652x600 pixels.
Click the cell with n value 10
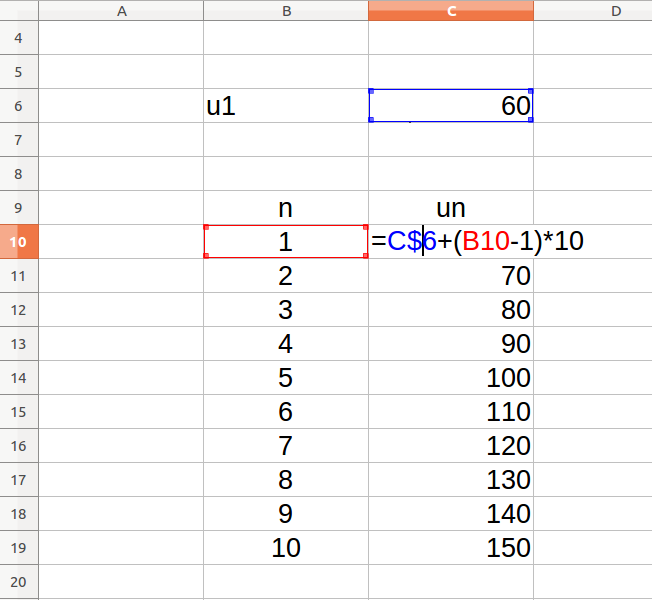[x=286, y=548]
